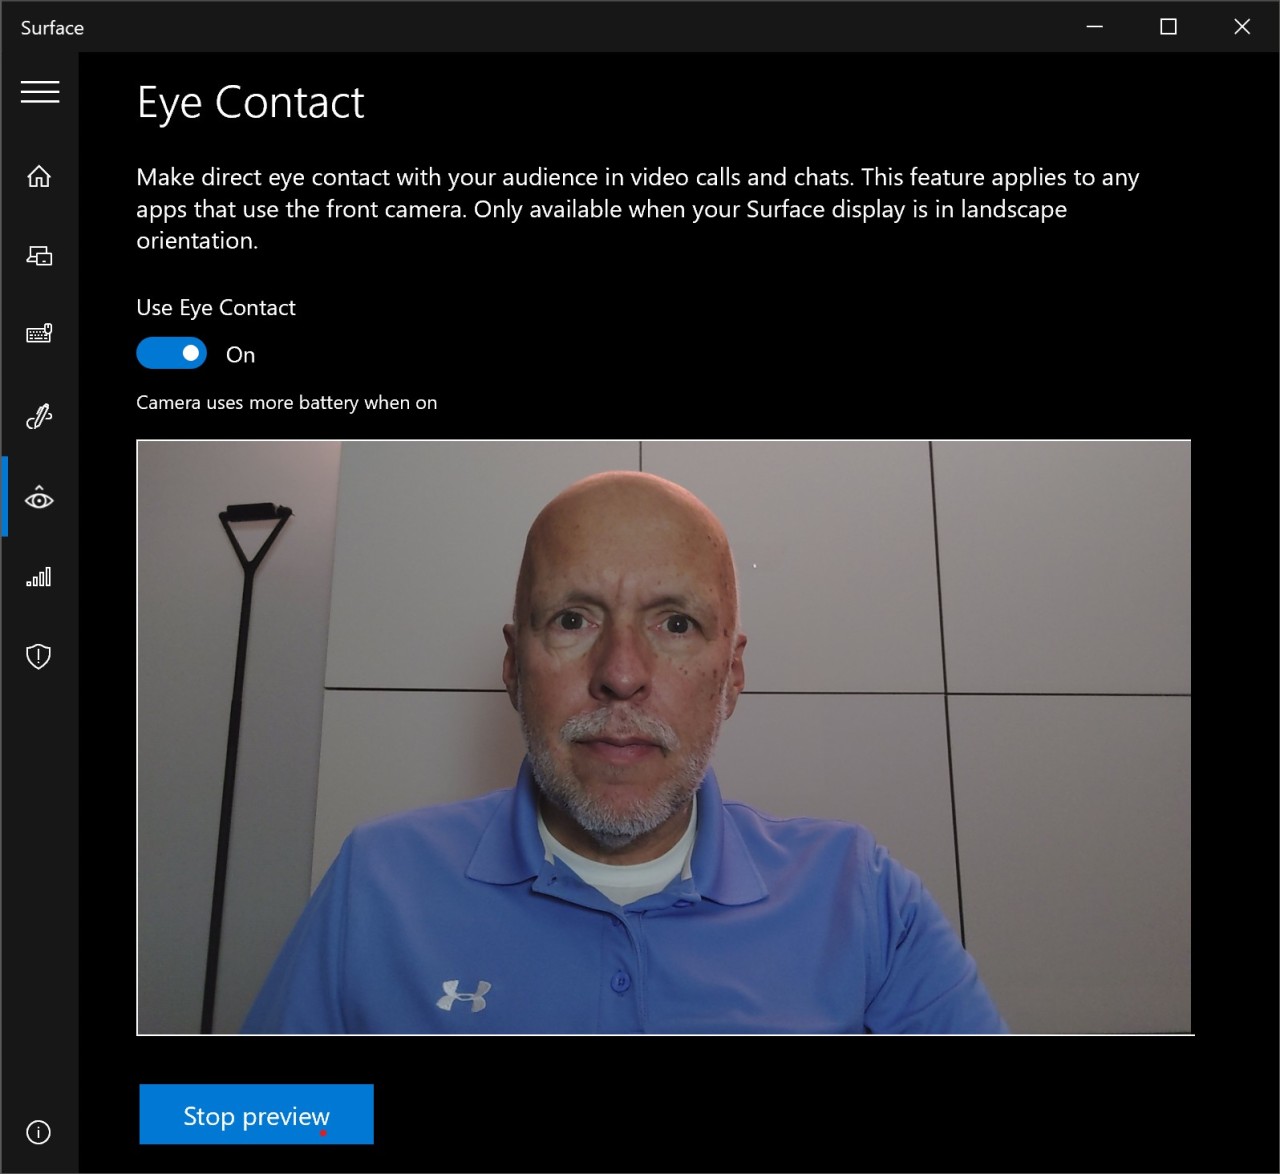The image size is (1280, 1174).
Task: Click the 'Surface' window title
Action: pyautogui.click(x=52, y=28)
